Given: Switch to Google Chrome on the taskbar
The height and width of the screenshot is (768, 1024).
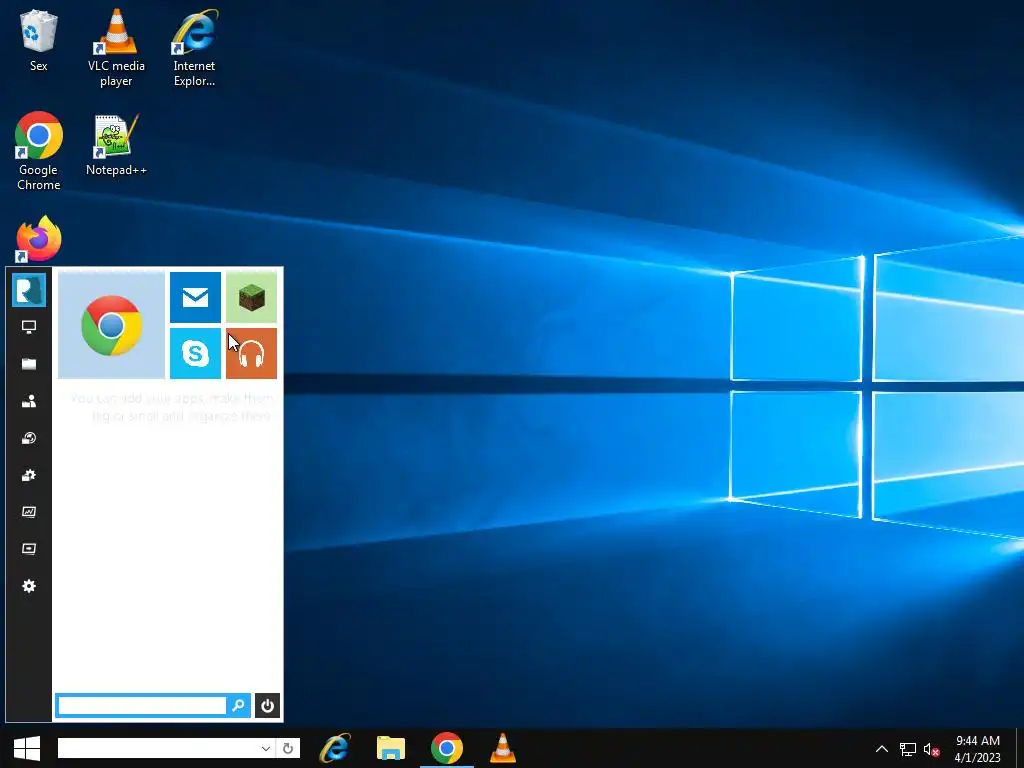Looking at the screenshot, I should (447, 748).
